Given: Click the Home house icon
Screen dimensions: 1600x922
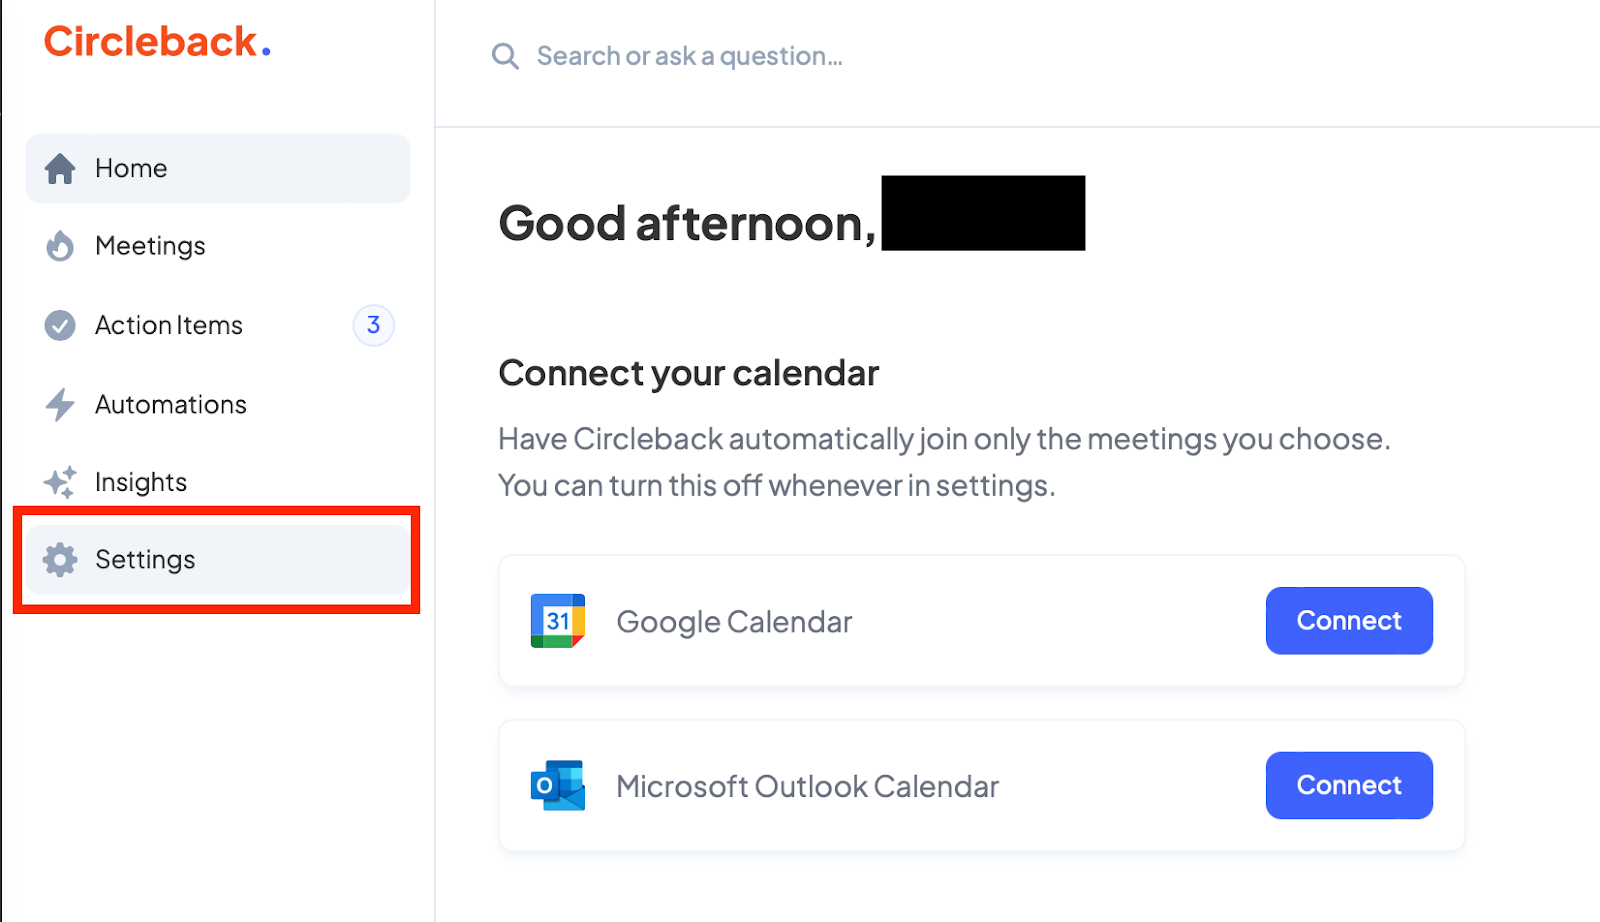Looking at the screenshot, I should pyautogui.click(x=60, y=169).
